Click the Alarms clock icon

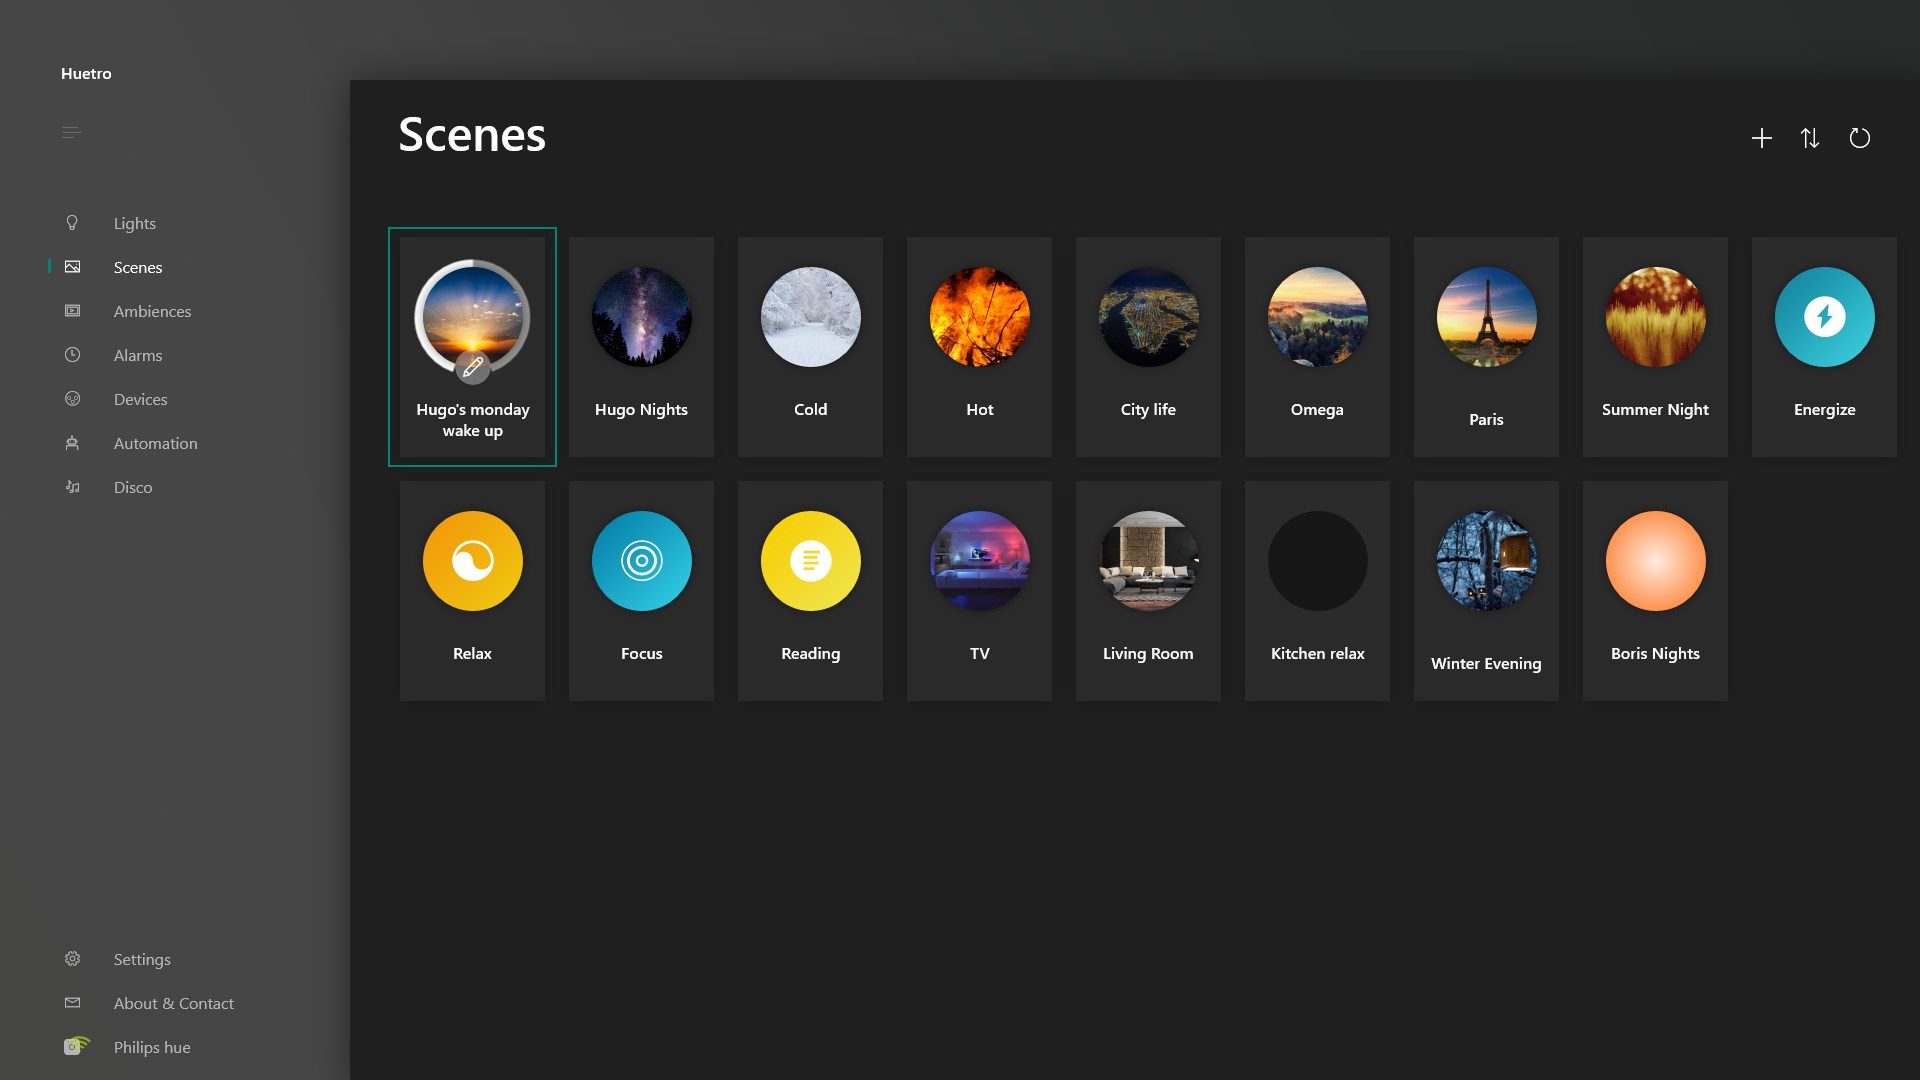[72, 355]
